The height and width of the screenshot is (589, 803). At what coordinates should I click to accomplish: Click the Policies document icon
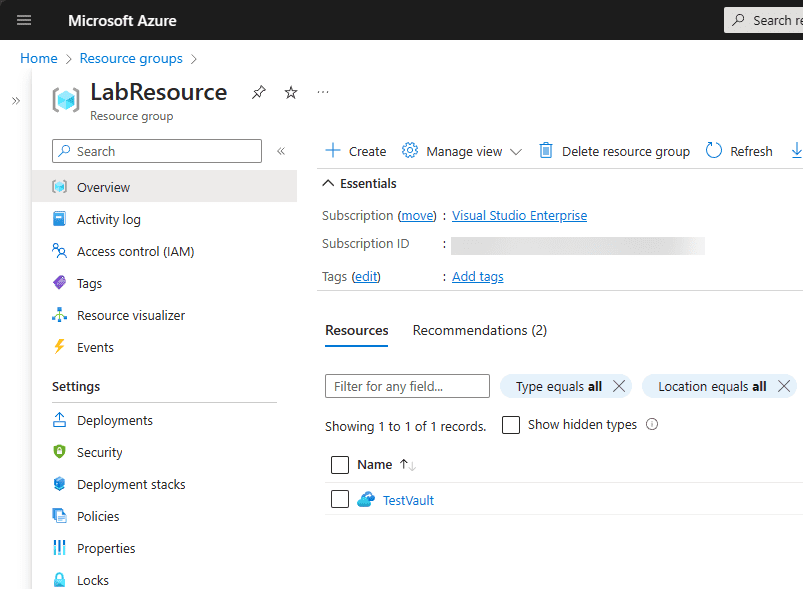tap(59, 516)
